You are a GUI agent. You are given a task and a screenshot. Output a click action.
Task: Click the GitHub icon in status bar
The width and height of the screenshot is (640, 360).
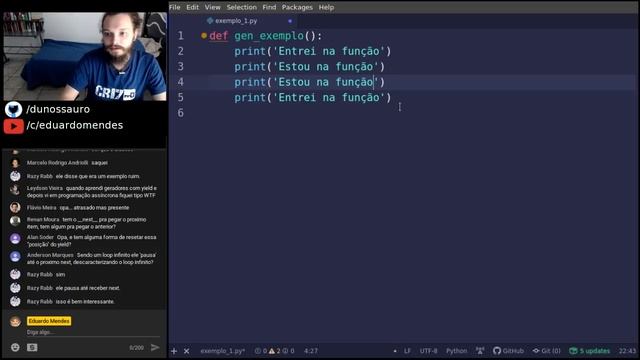click(x=508, y=351)
